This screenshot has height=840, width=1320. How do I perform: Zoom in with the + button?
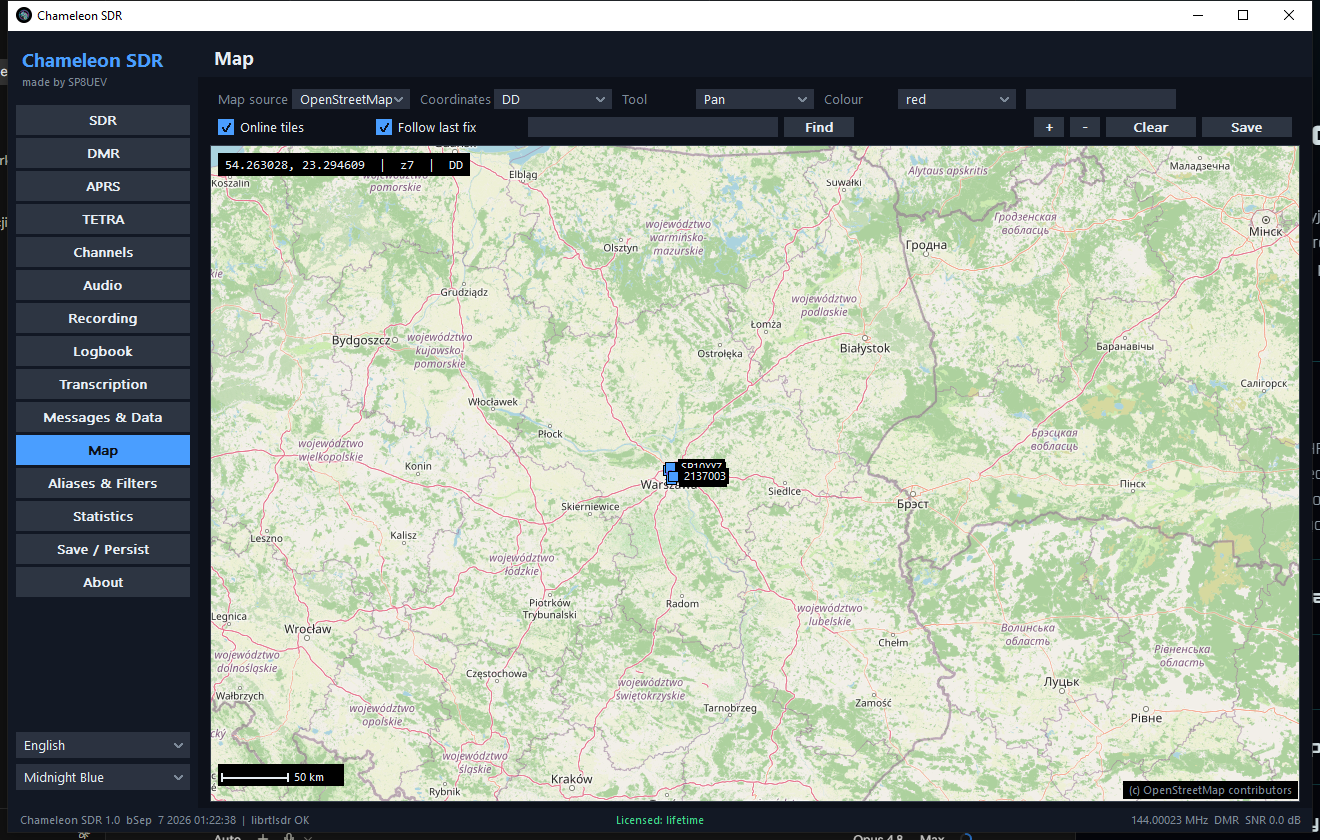pos(1049,127)
